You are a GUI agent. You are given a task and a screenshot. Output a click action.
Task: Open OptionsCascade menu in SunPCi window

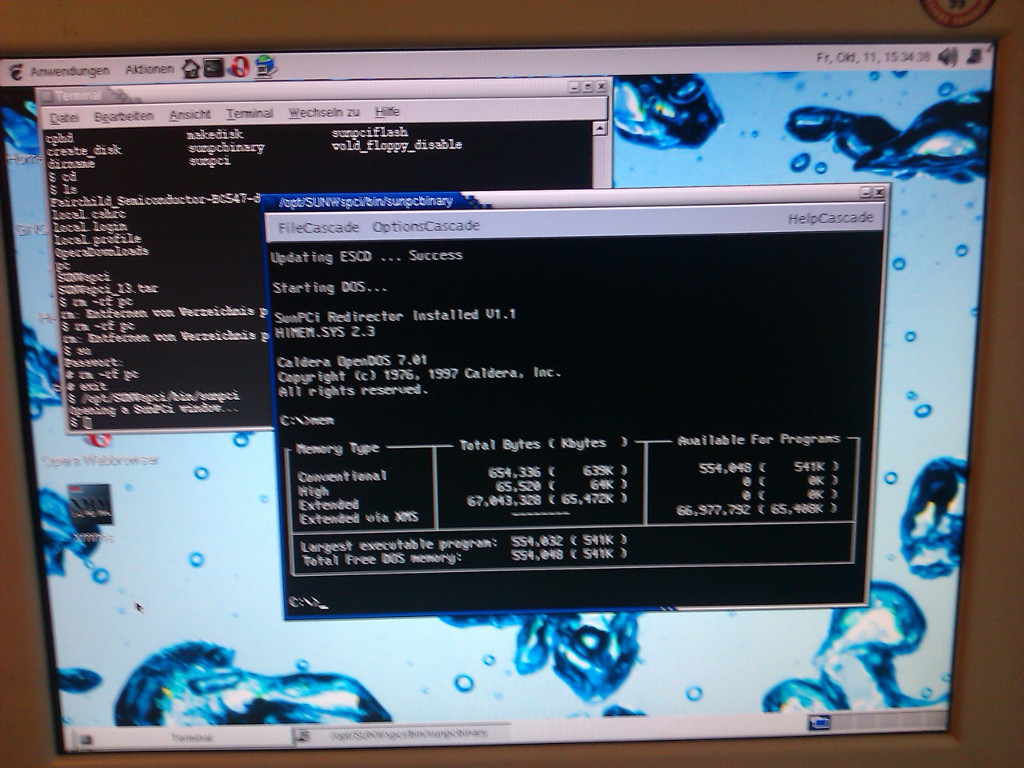tap(426, 226)
